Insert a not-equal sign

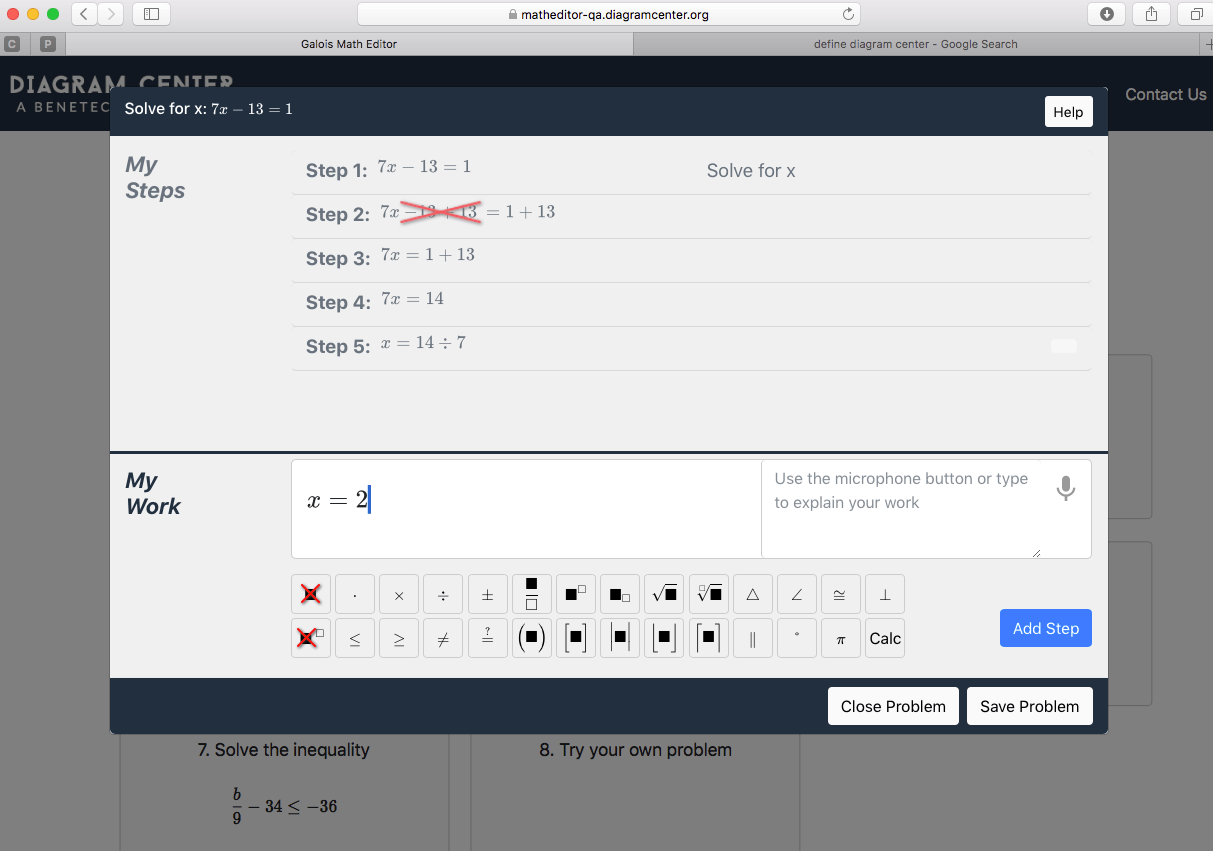[x=443, y=637]
